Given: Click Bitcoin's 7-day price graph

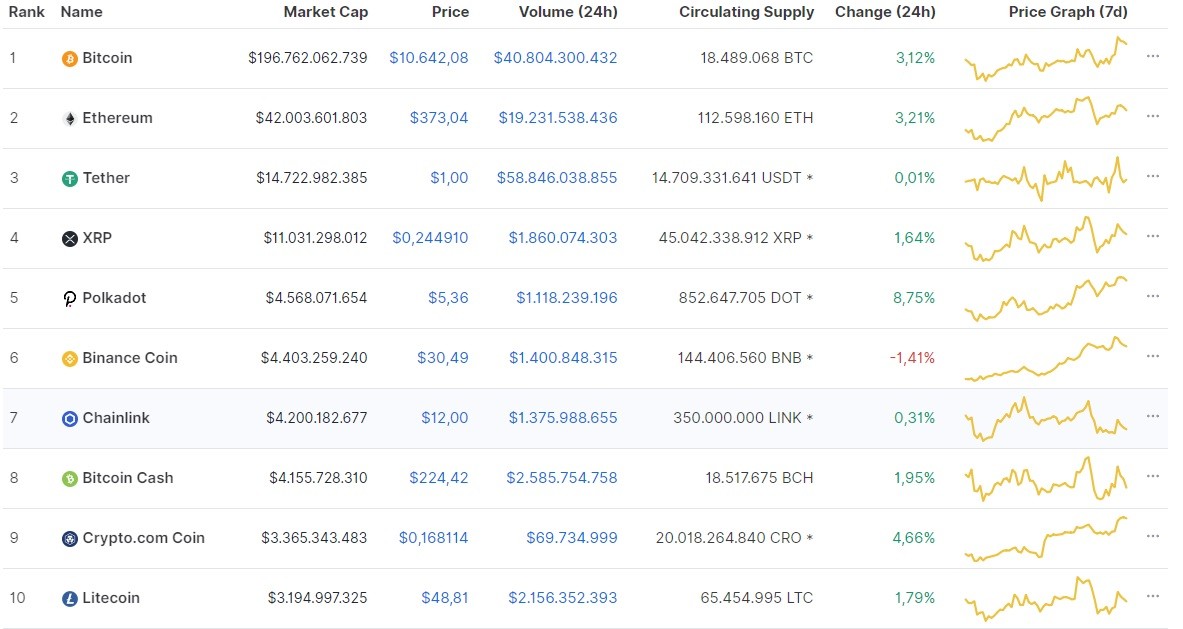Looking at the screenshot, I should click(1045, 58).
